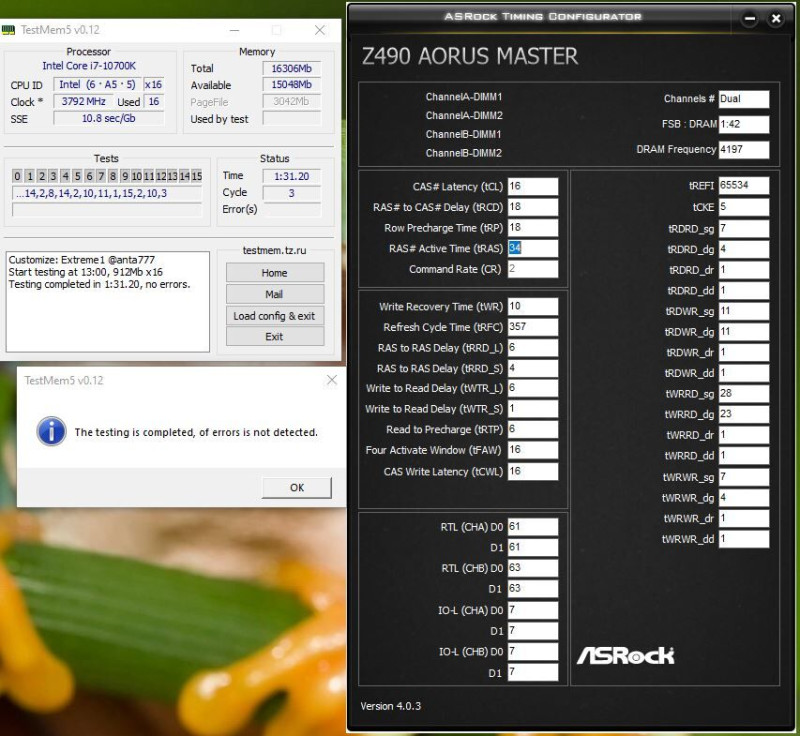Click the Version 4.0.3 label
This screenshot has height=736, width=800.
(x=390, y=706)
